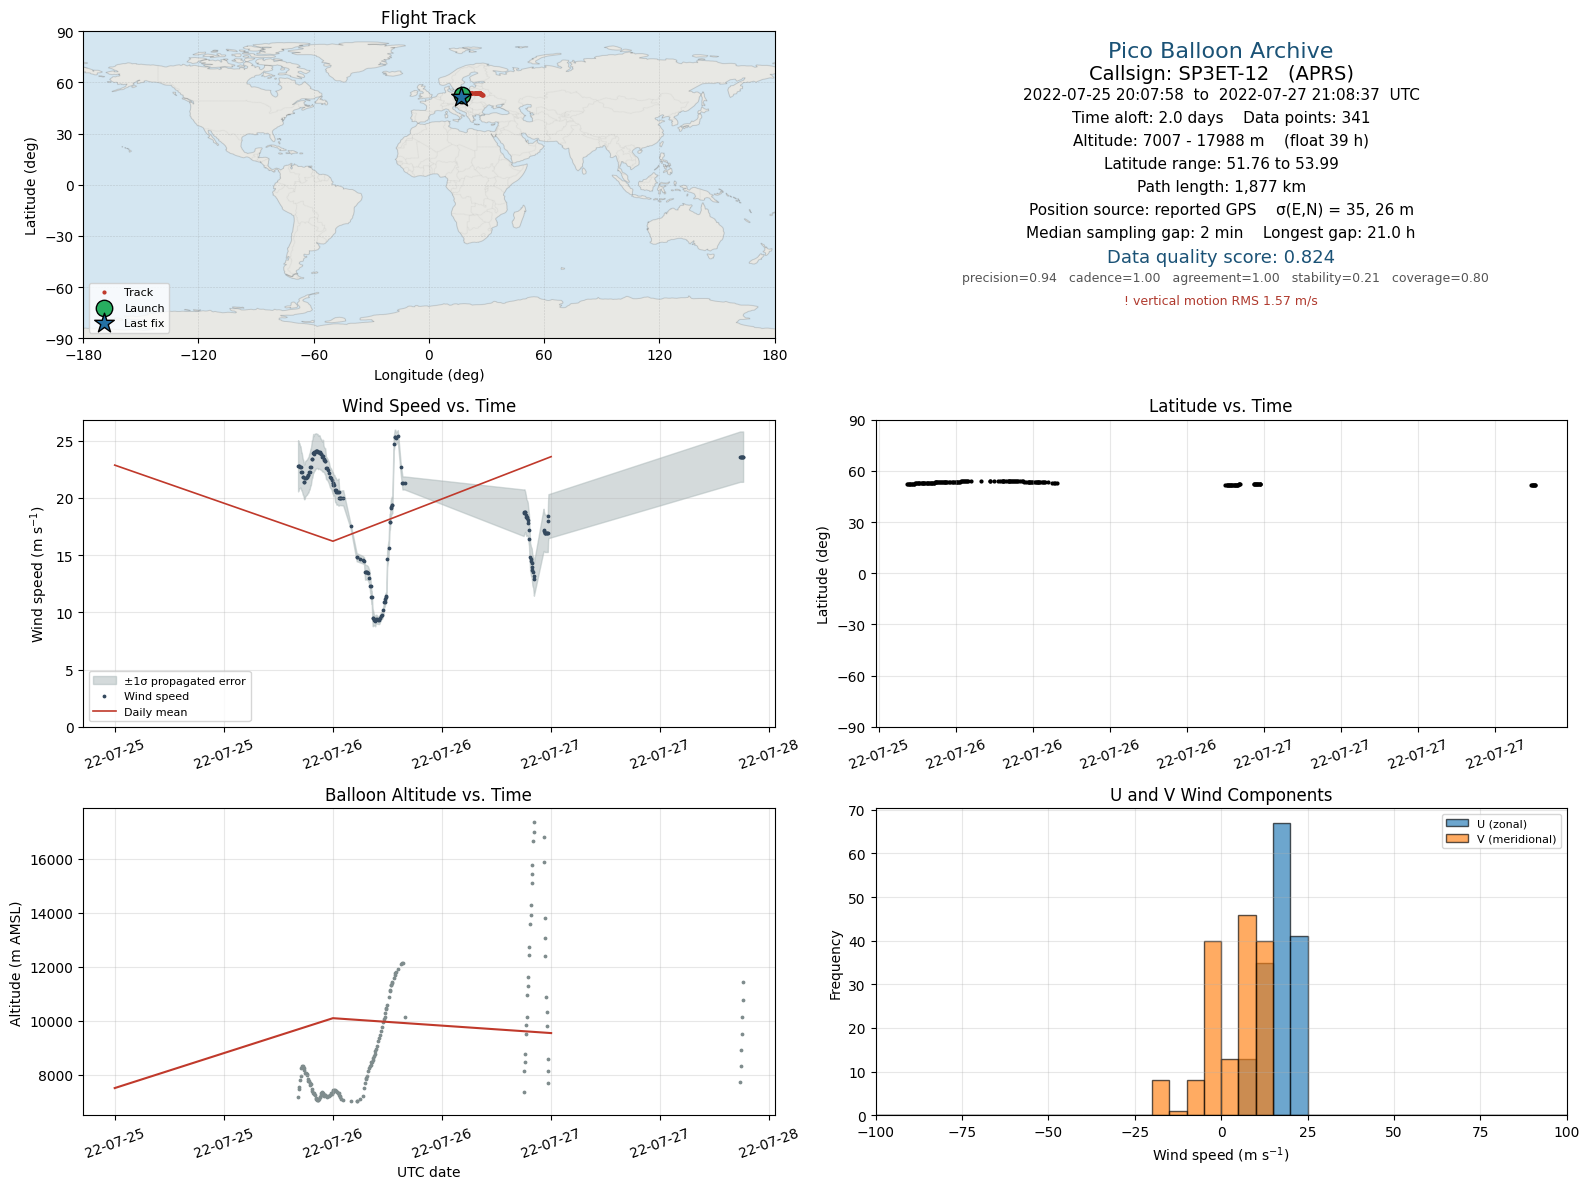Select the grey ±1σ propagated error swatch
Image resolution: width=1589 pixels, height=1189 pixels.
[x=104, y=681]
